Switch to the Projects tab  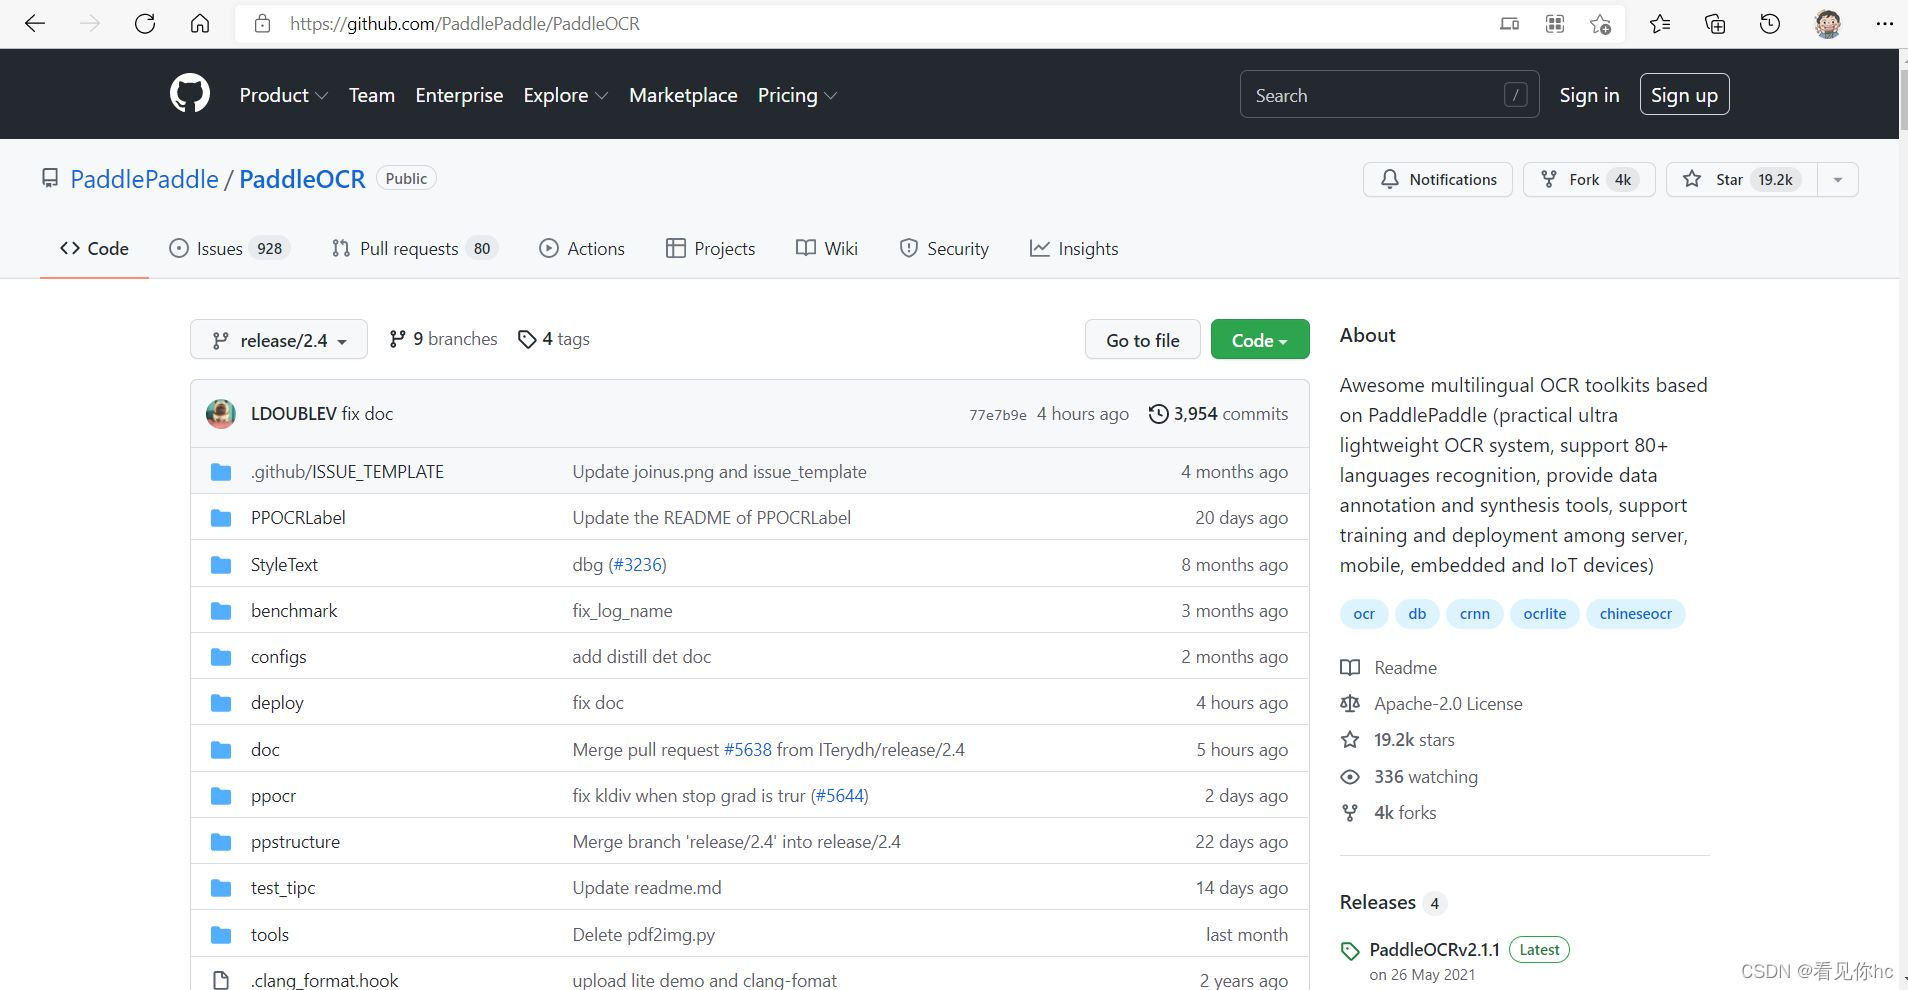tap(710, 249)
